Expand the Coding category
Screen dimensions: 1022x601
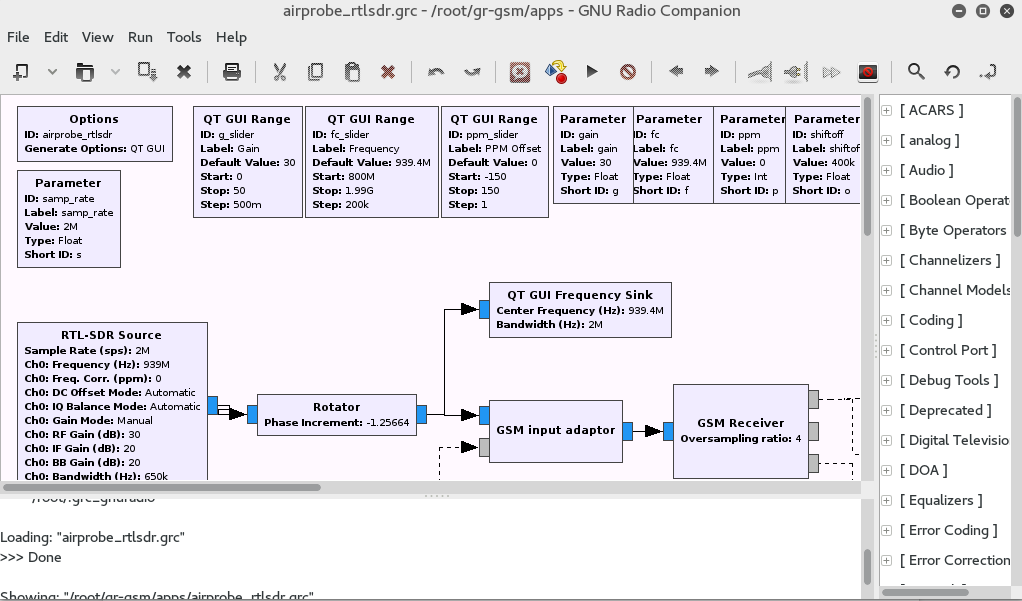click(x=886, y=321)
